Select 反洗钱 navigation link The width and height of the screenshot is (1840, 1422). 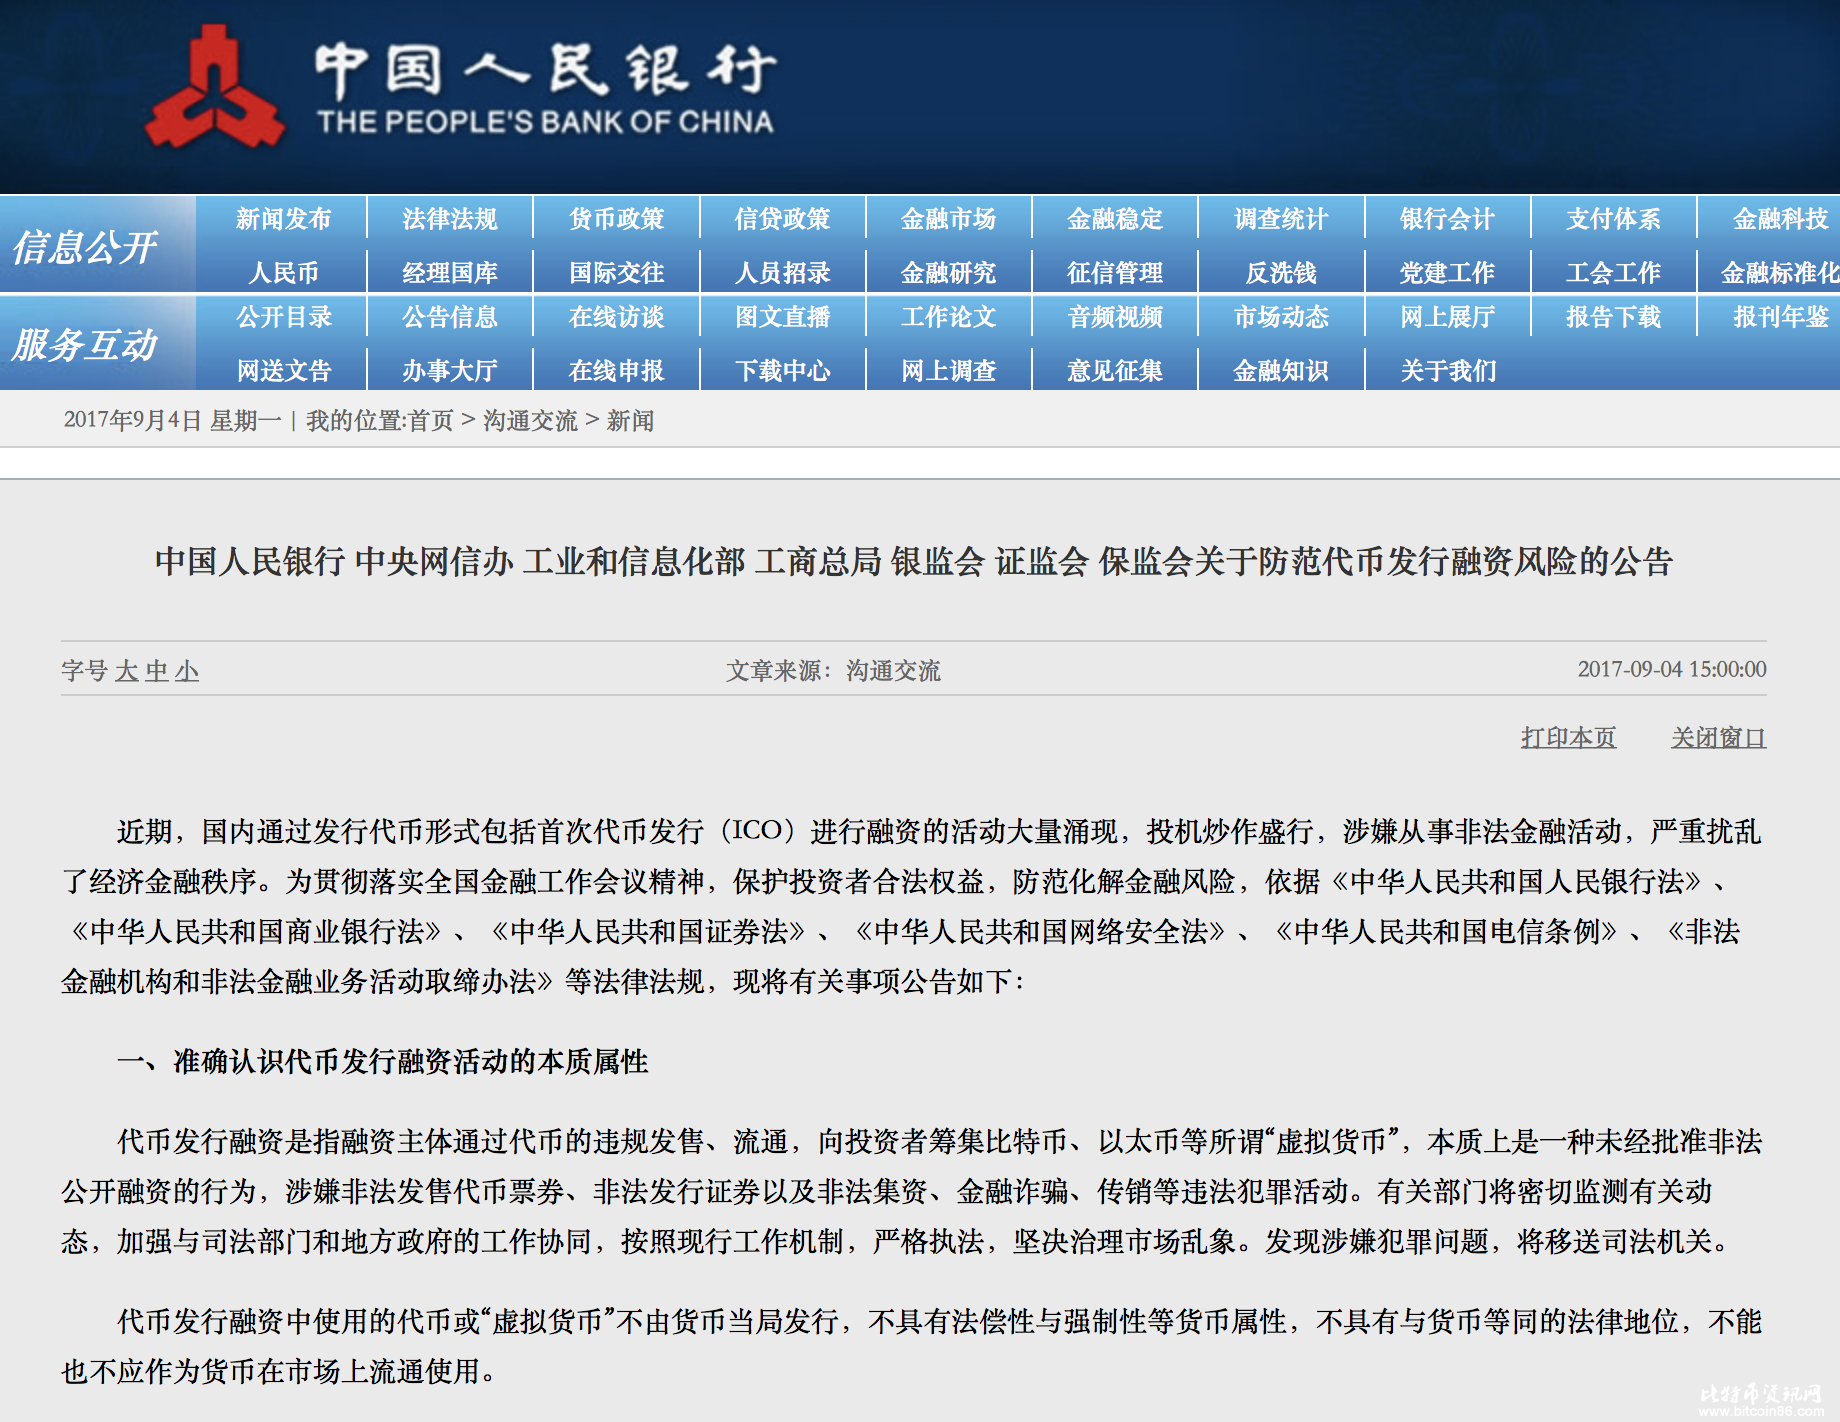1281,272
